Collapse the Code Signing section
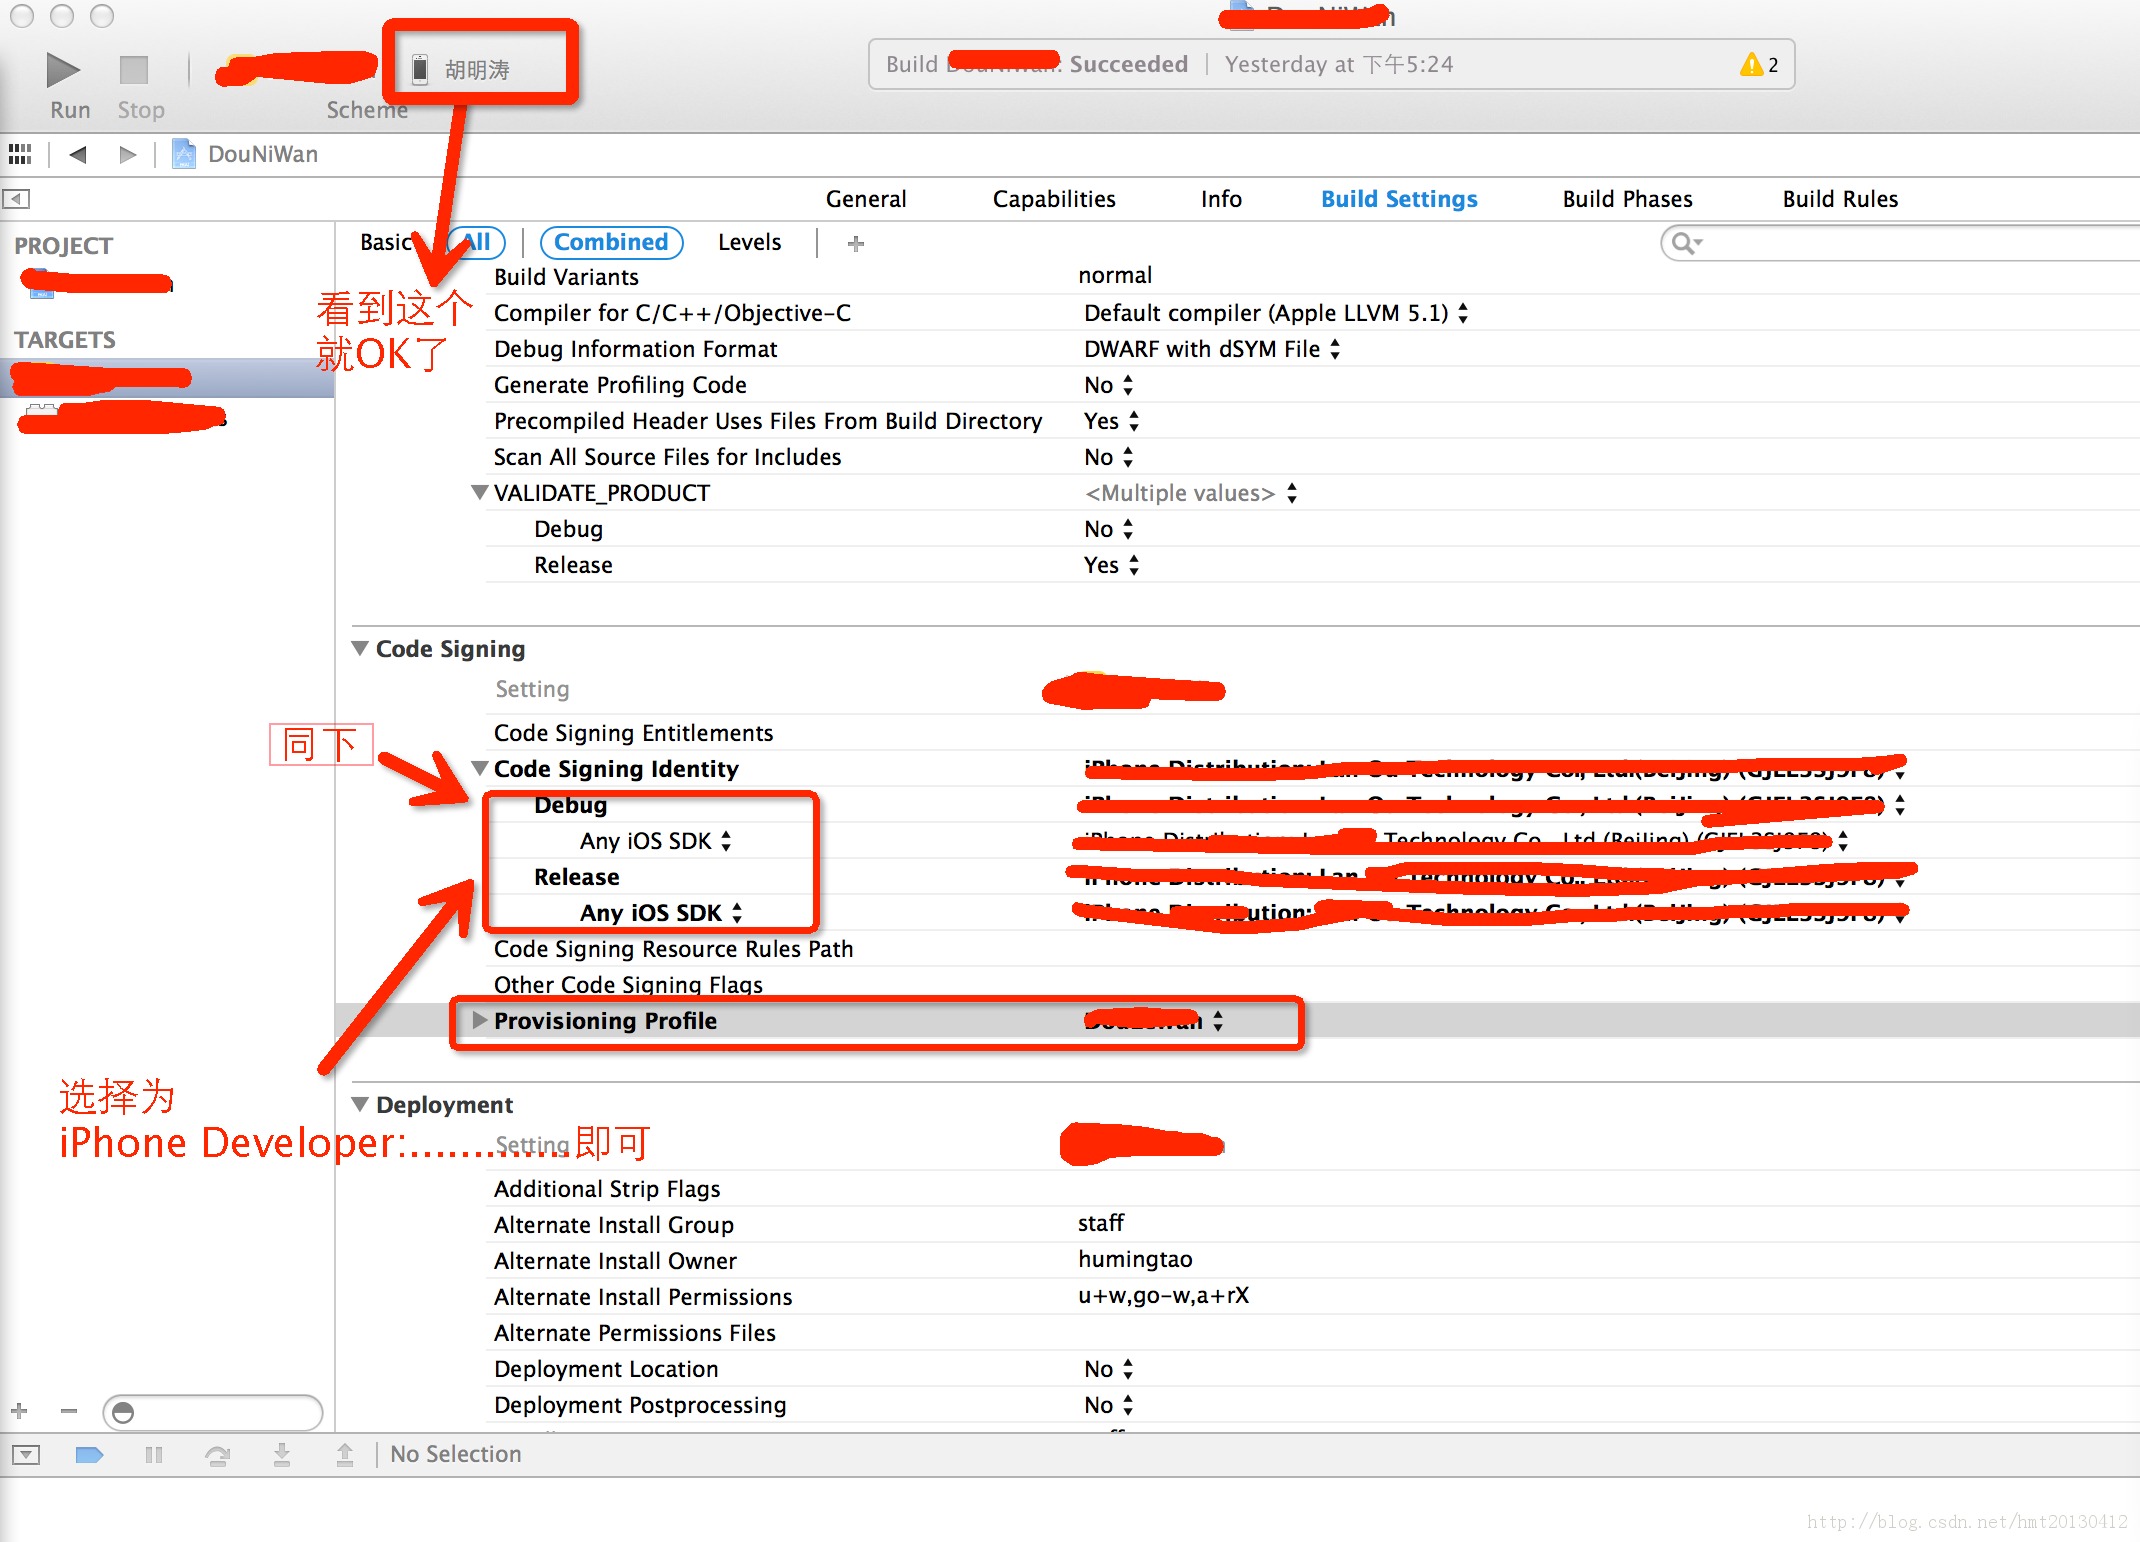This screenshot has width=2140, height=1542. tap(360, 648)
